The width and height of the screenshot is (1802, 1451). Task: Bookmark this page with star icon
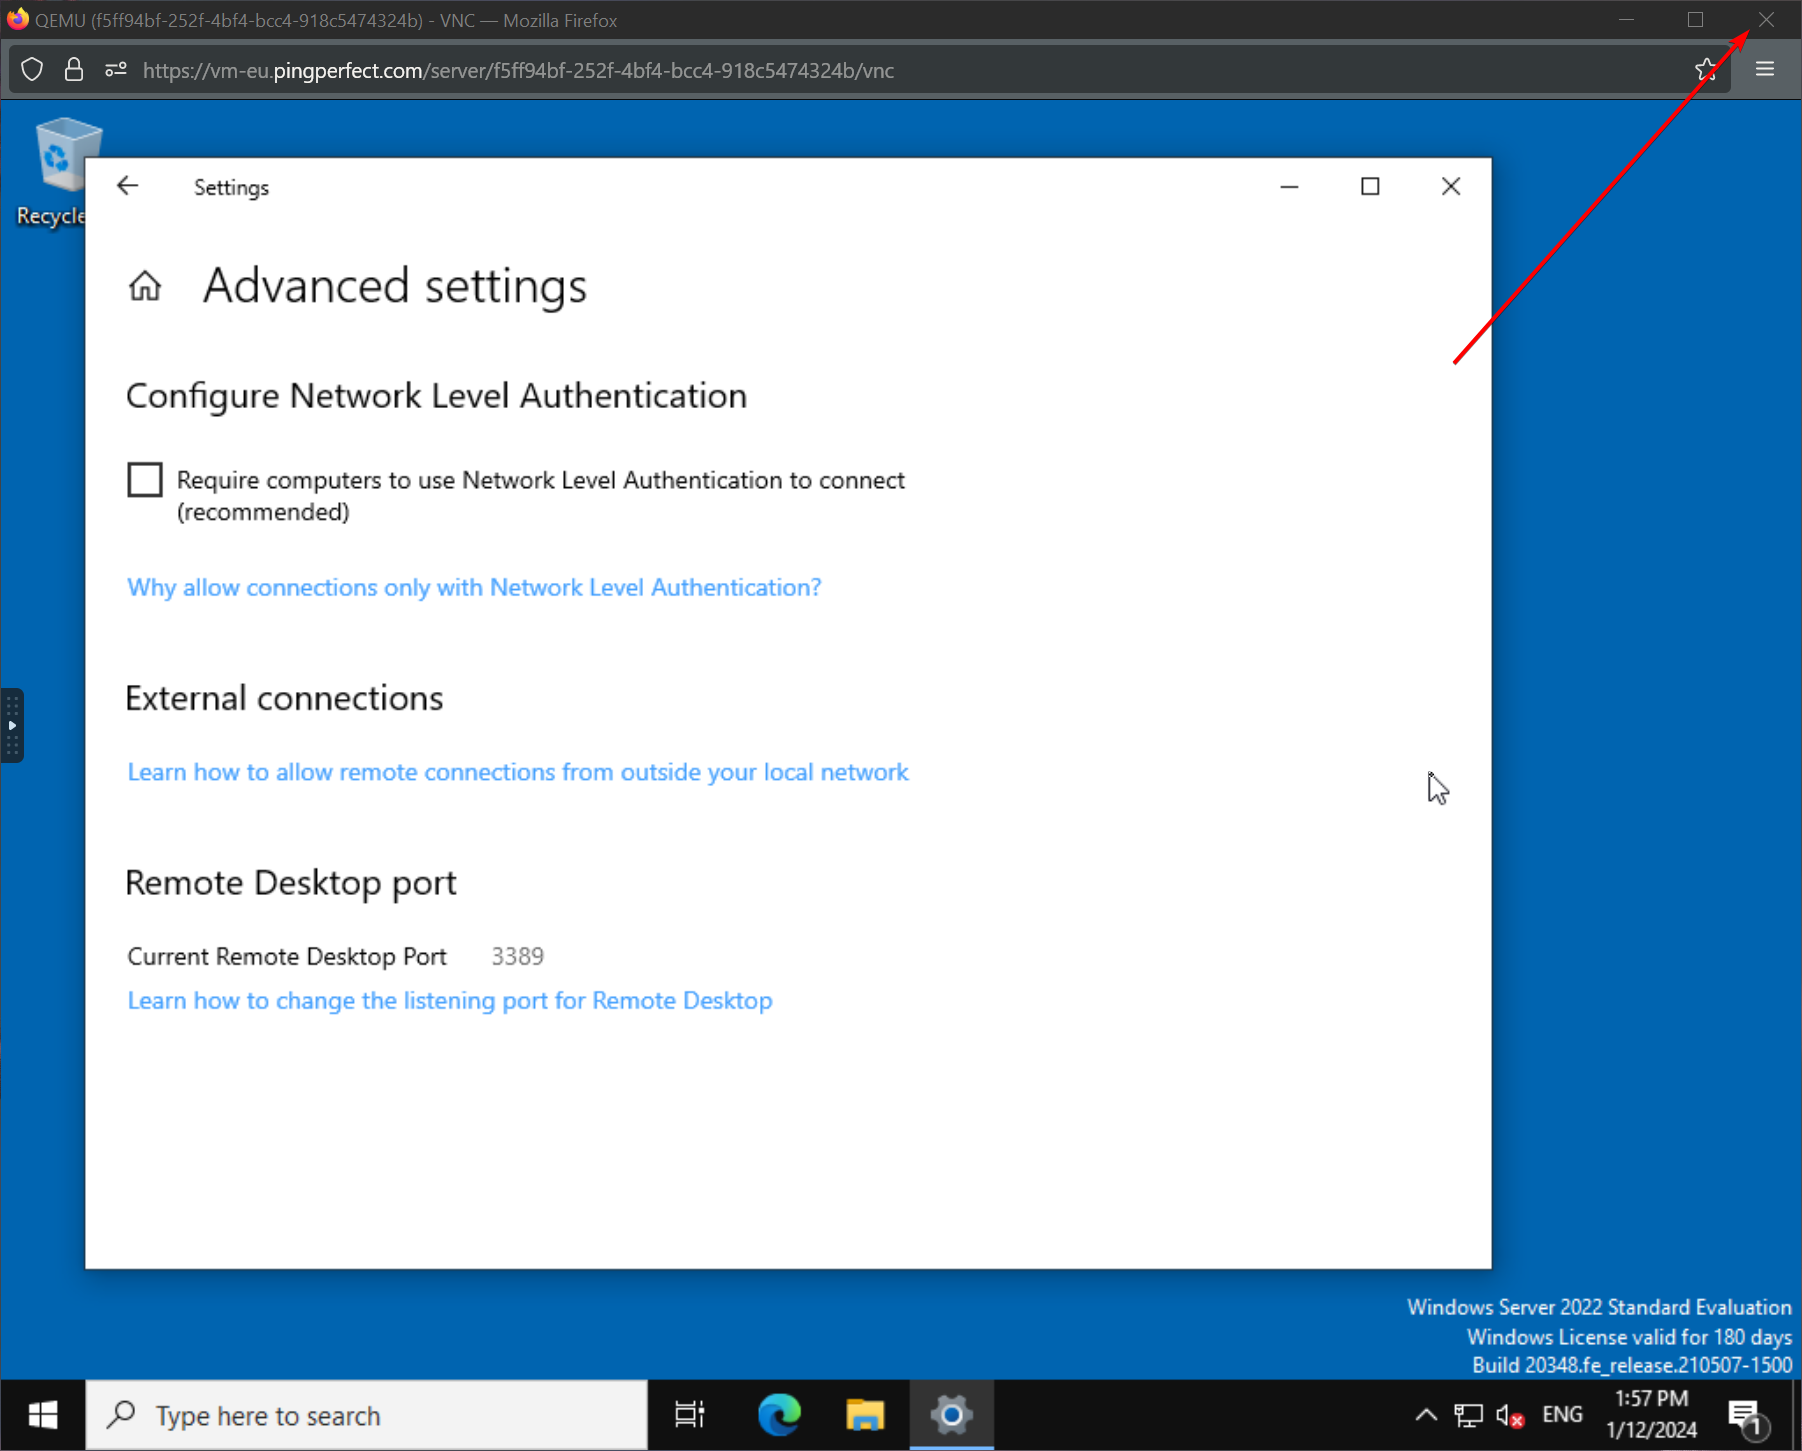tap(1706, 70)
